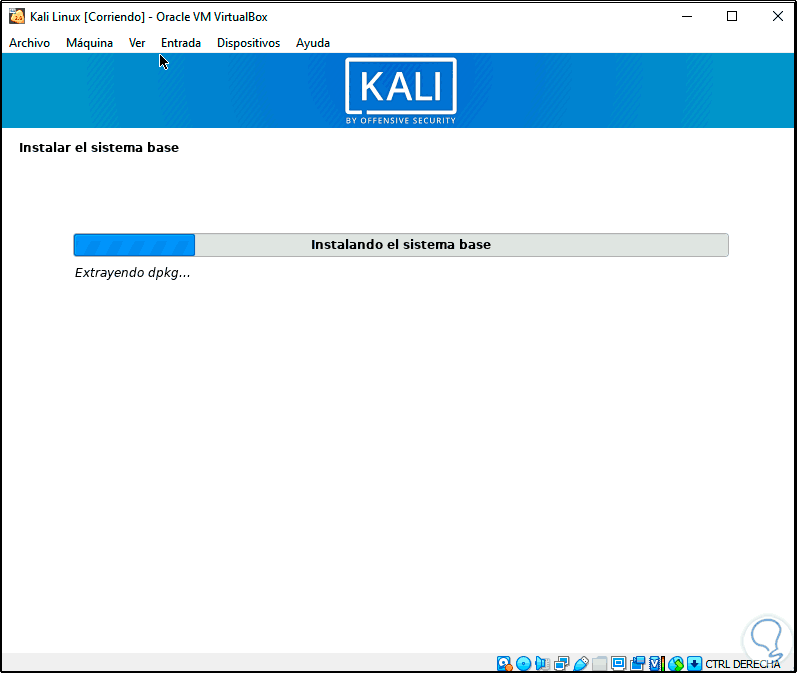Click the Extrayendo dpkg status text

pos(132,273)
